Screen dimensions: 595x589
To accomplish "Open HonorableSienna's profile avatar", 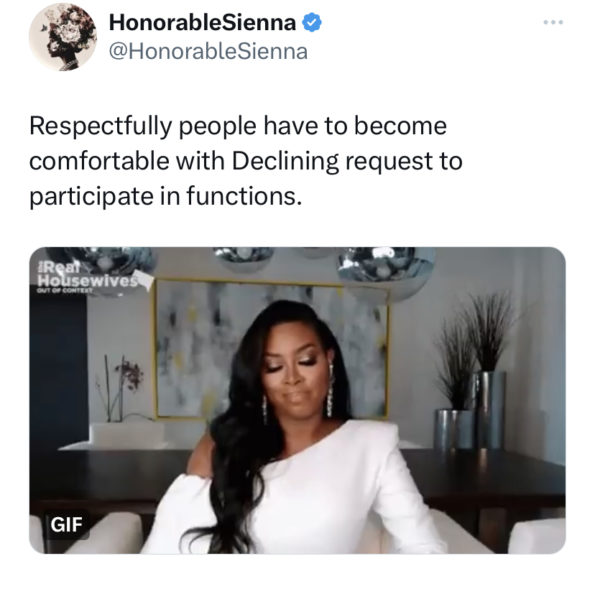I will pyautogui.click(x=63, y=37).
